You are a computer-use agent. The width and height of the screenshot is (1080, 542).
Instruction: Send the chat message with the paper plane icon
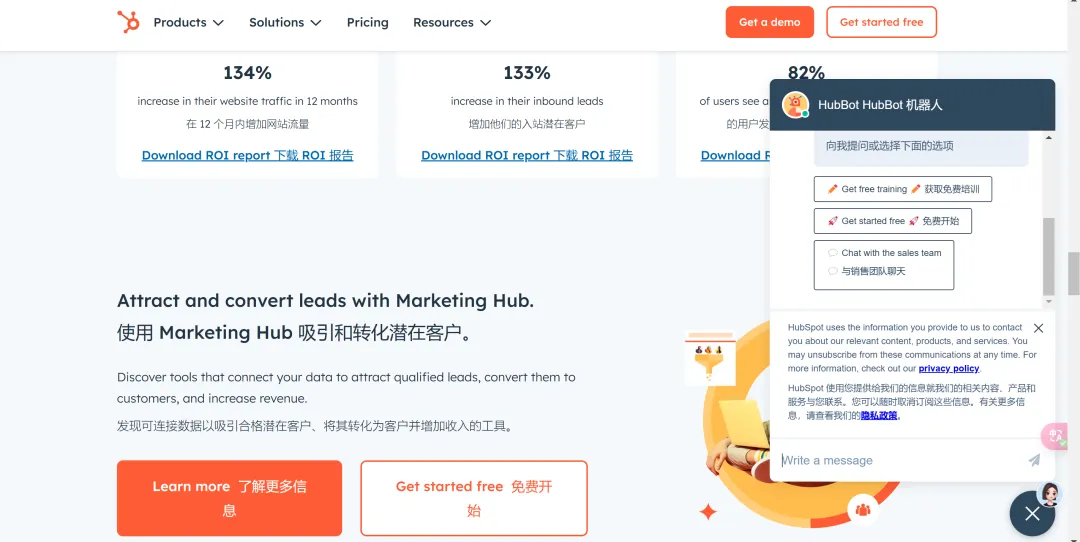pos(1034,460)
